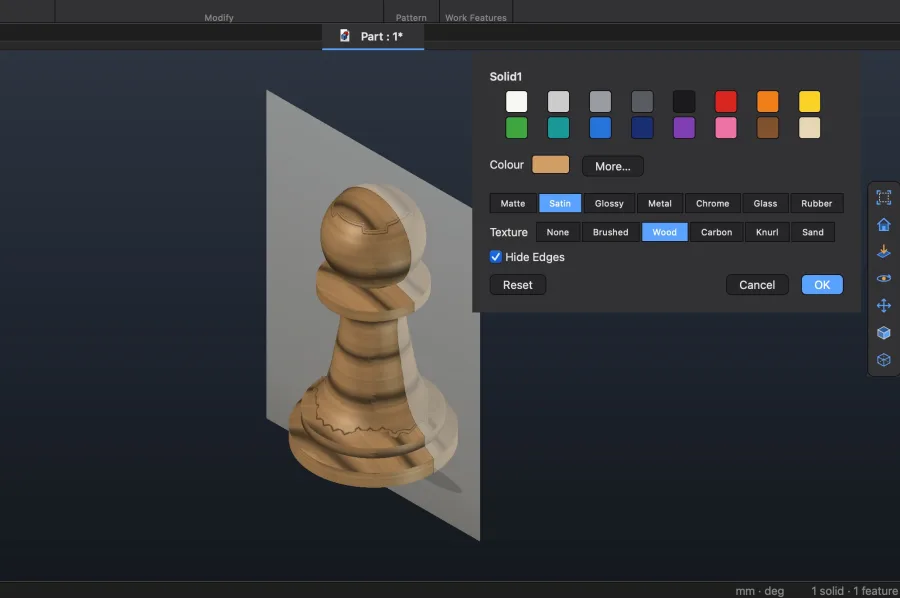The height and width of the screenshot is (598, 900).
Task: Pick the pink colour swatch
Action: (x=726, y=127)
